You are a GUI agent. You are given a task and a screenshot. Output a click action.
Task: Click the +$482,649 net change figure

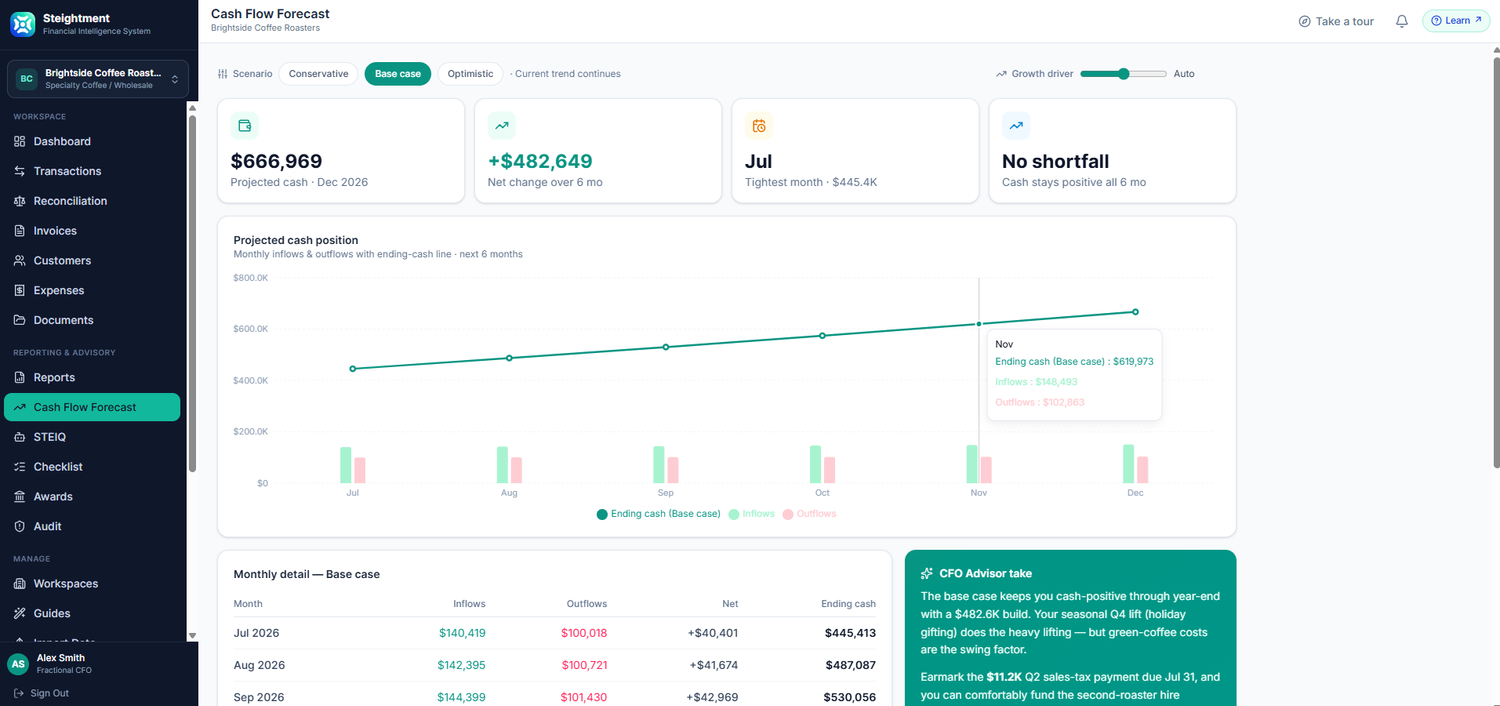(x=540, y=161)
